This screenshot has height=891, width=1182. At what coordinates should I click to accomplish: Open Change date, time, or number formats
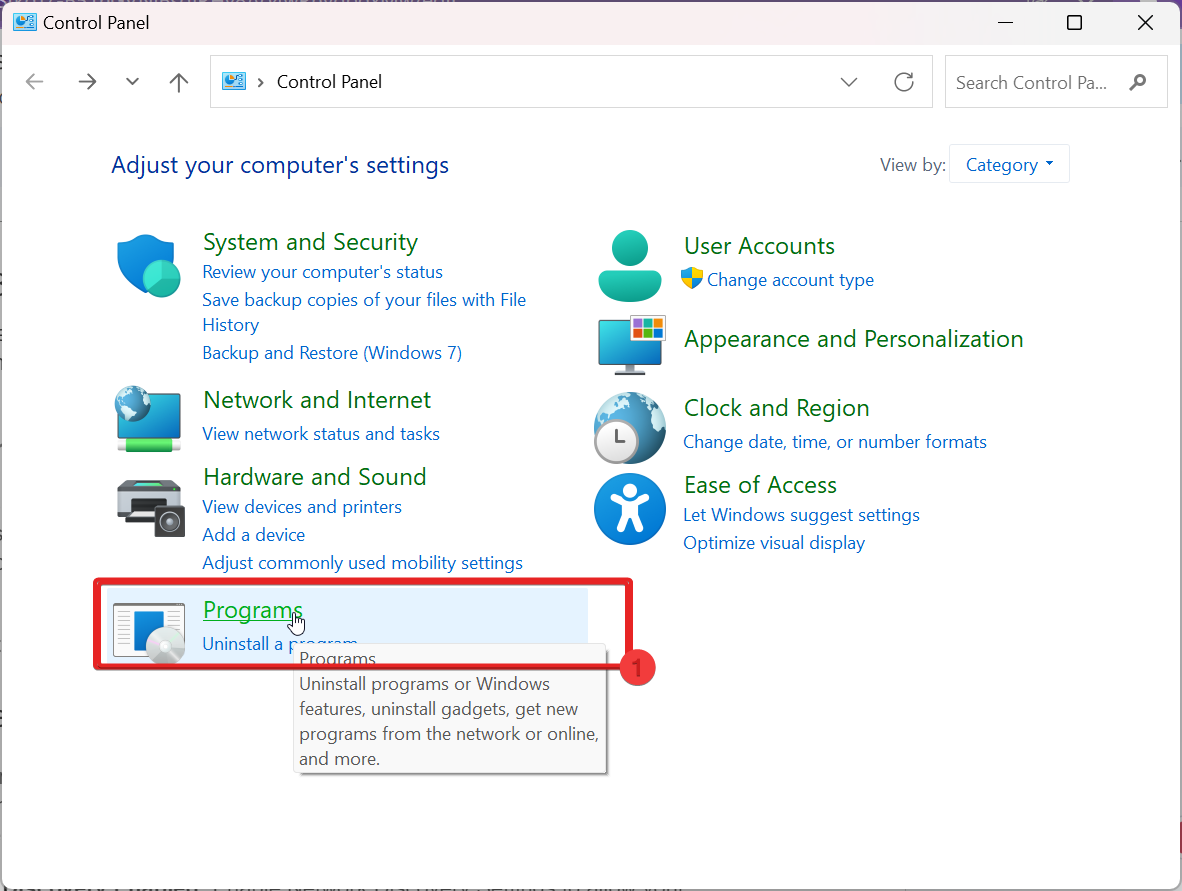pyautogui.click(x=834, y=442)
